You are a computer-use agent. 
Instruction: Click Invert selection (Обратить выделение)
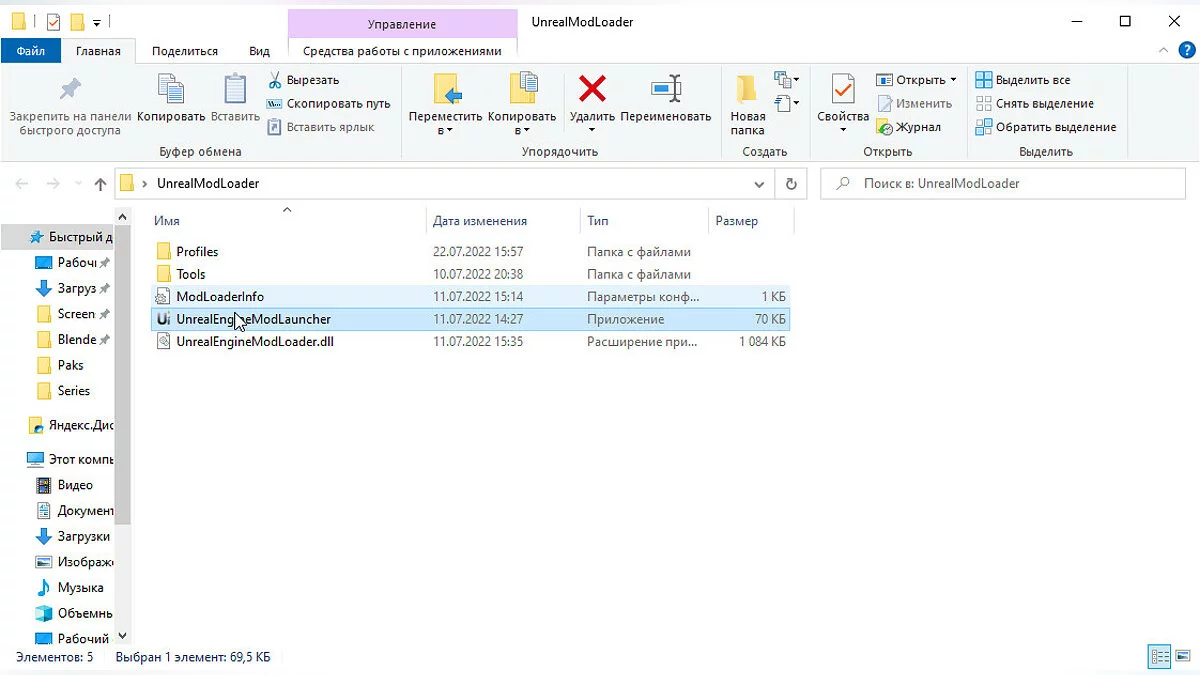point(1045,127)
